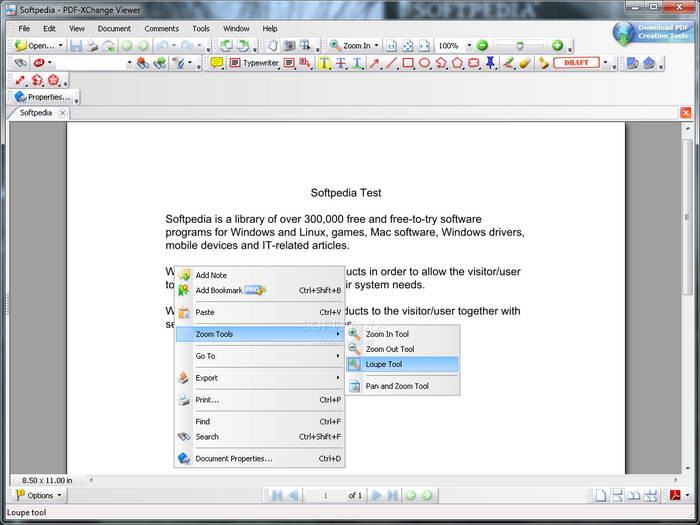
Task: Open the Tools menu
Action: tap(201, 28)
